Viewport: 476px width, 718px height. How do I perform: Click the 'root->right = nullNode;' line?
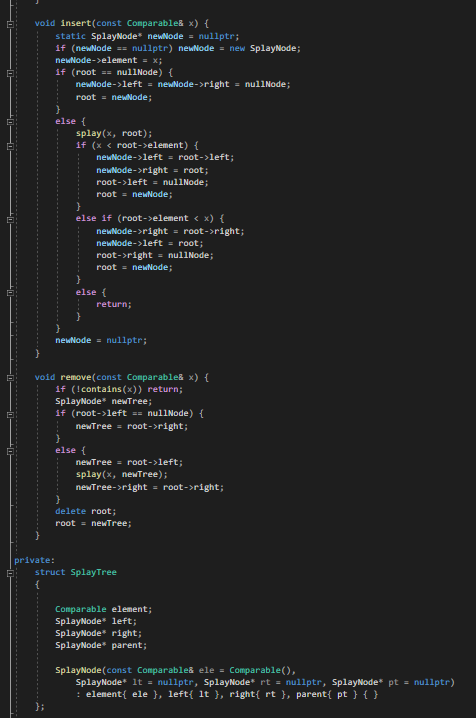155,255
